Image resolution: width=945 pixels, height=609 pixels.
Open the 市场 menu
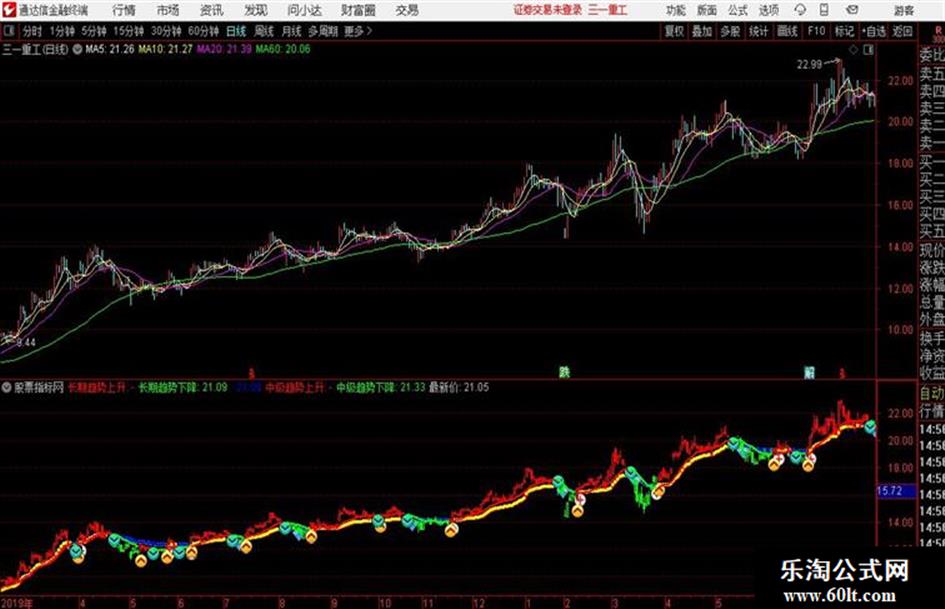pos(168,10)
